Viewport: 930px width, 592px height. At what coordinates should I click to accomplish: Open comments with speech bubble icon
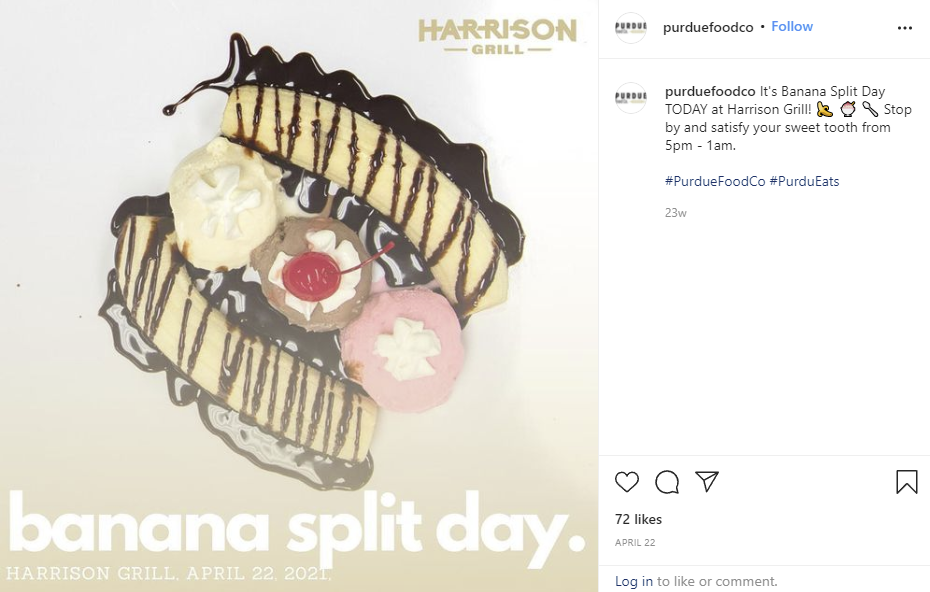[667, 482]
